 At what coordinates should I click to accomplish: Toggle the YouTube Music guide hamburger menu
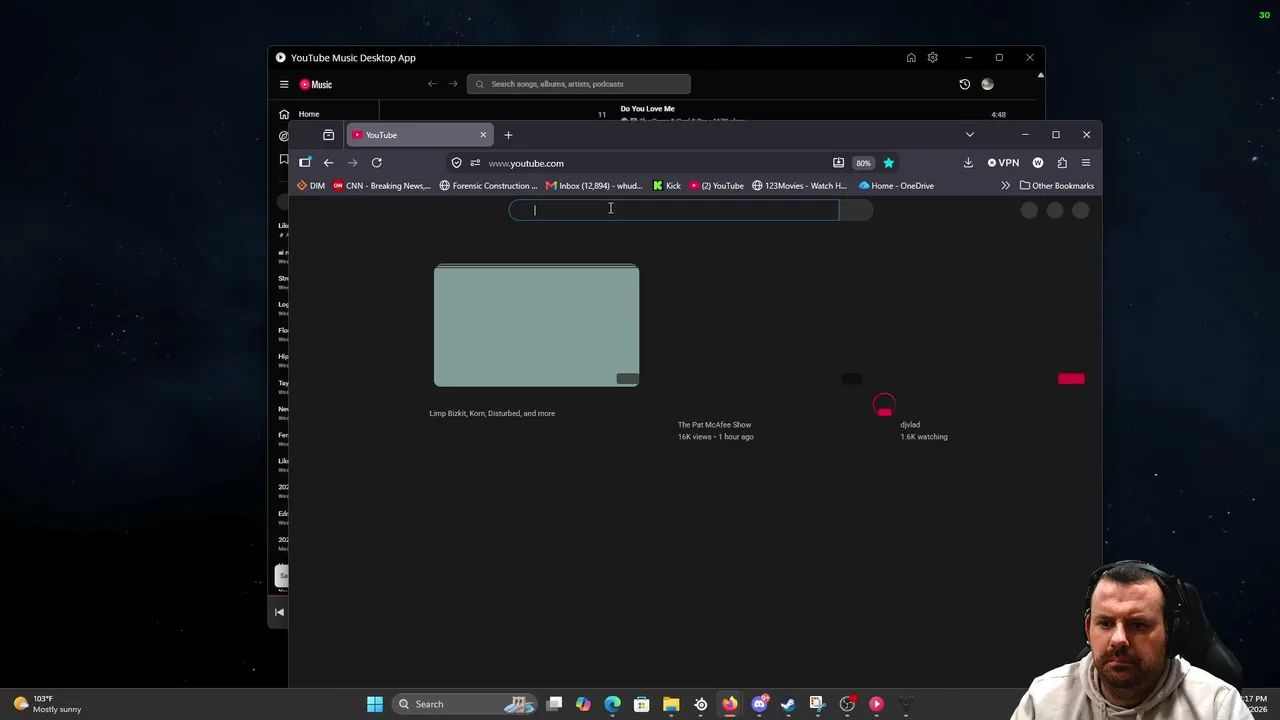(x=284, y=85)
